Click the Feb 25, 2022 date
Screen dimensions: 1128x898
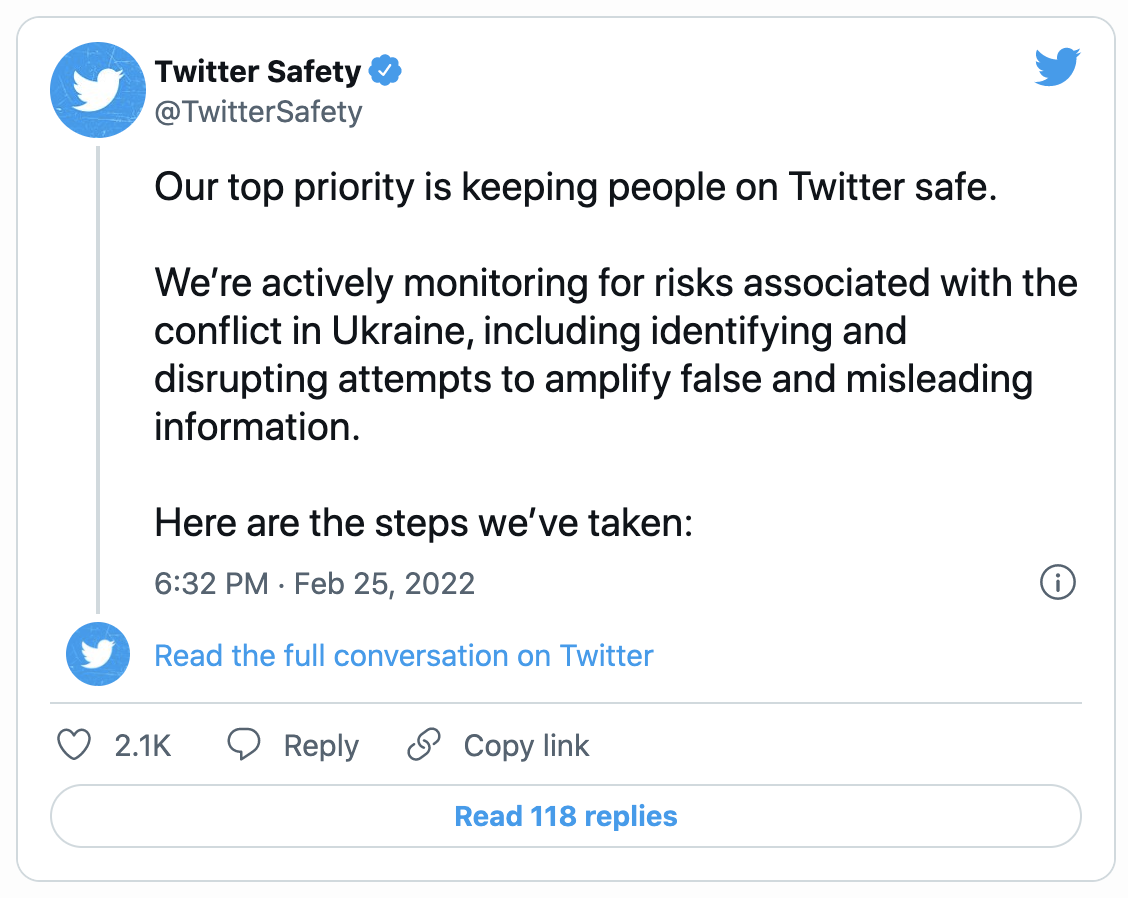tap(384, 584)
